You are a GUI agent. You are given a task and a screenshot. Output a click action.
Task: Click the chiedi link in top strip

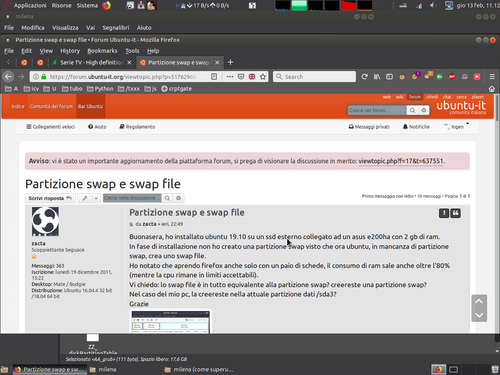pyautogui.click(x=432, y=97)
